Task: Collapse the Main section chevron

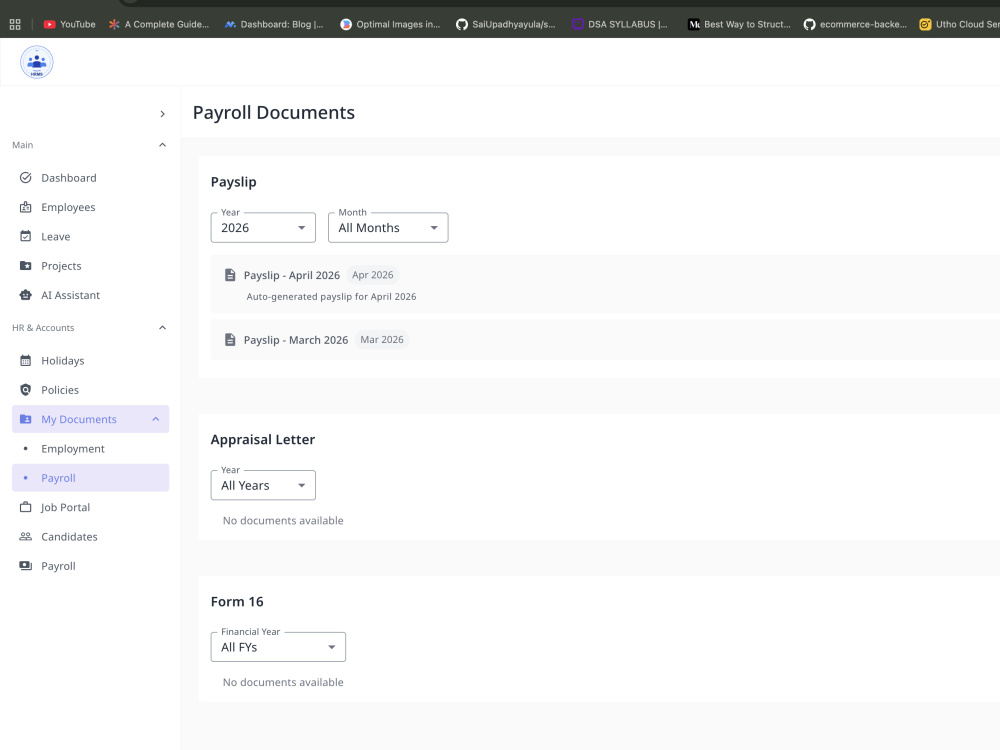Action: (163, 145)
